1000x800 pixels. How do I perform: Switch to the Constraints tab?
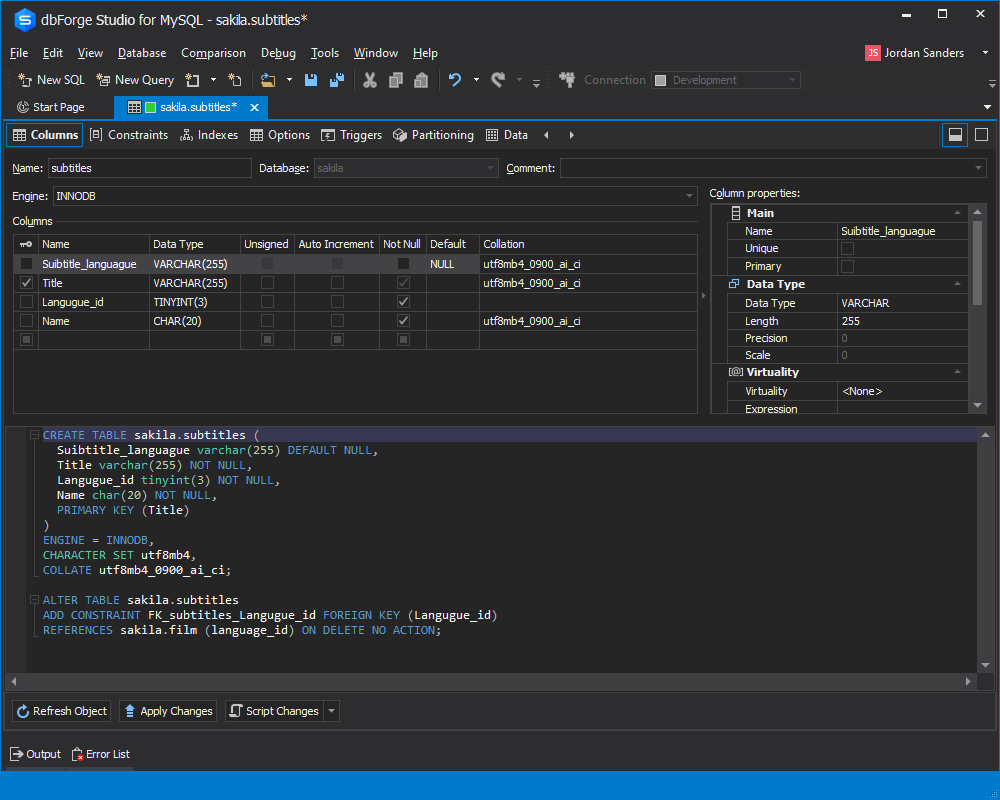coord(129,135)
